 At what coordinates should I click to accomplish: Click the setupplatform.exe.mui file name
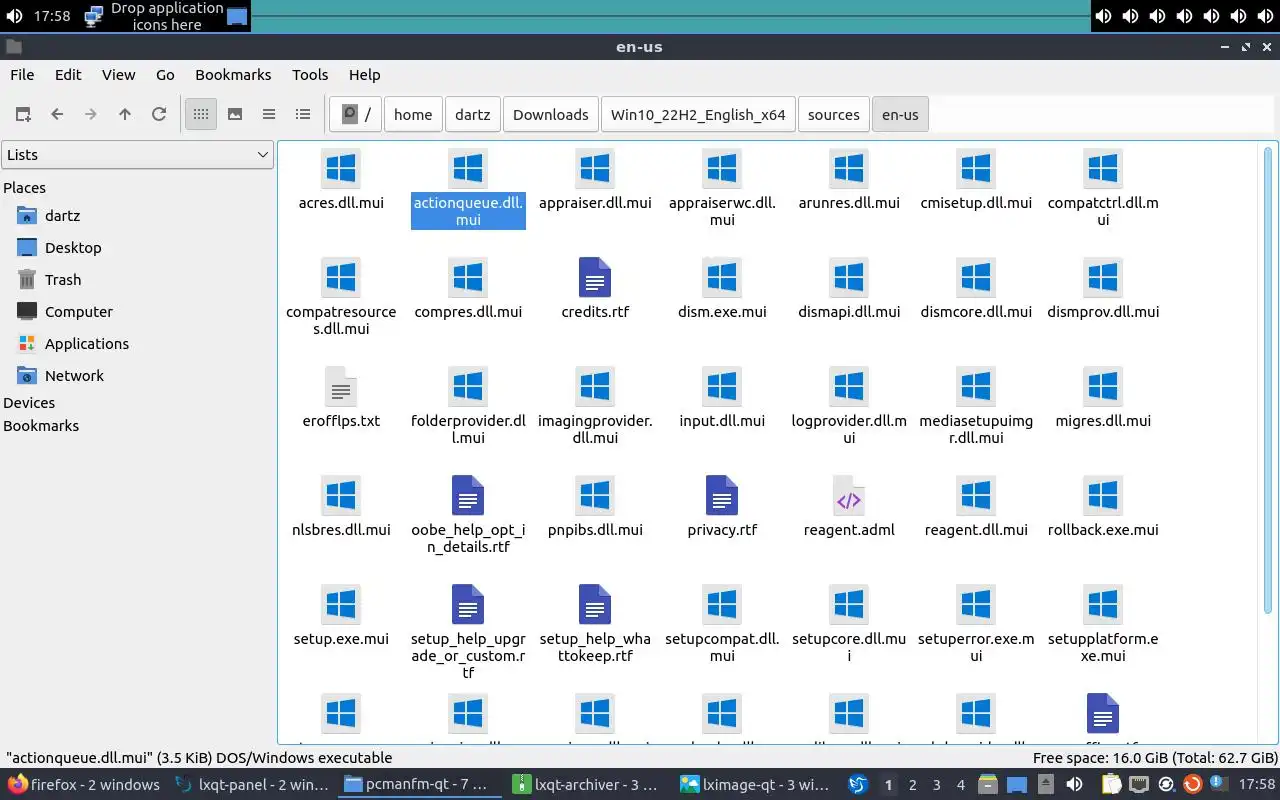pos(1103,647)
